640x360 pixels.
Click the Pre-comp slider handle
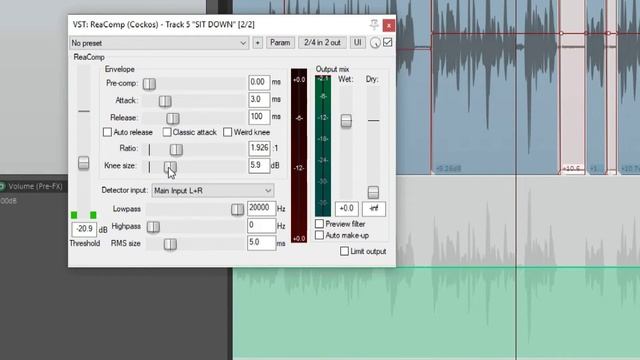(x=149, y=84)
